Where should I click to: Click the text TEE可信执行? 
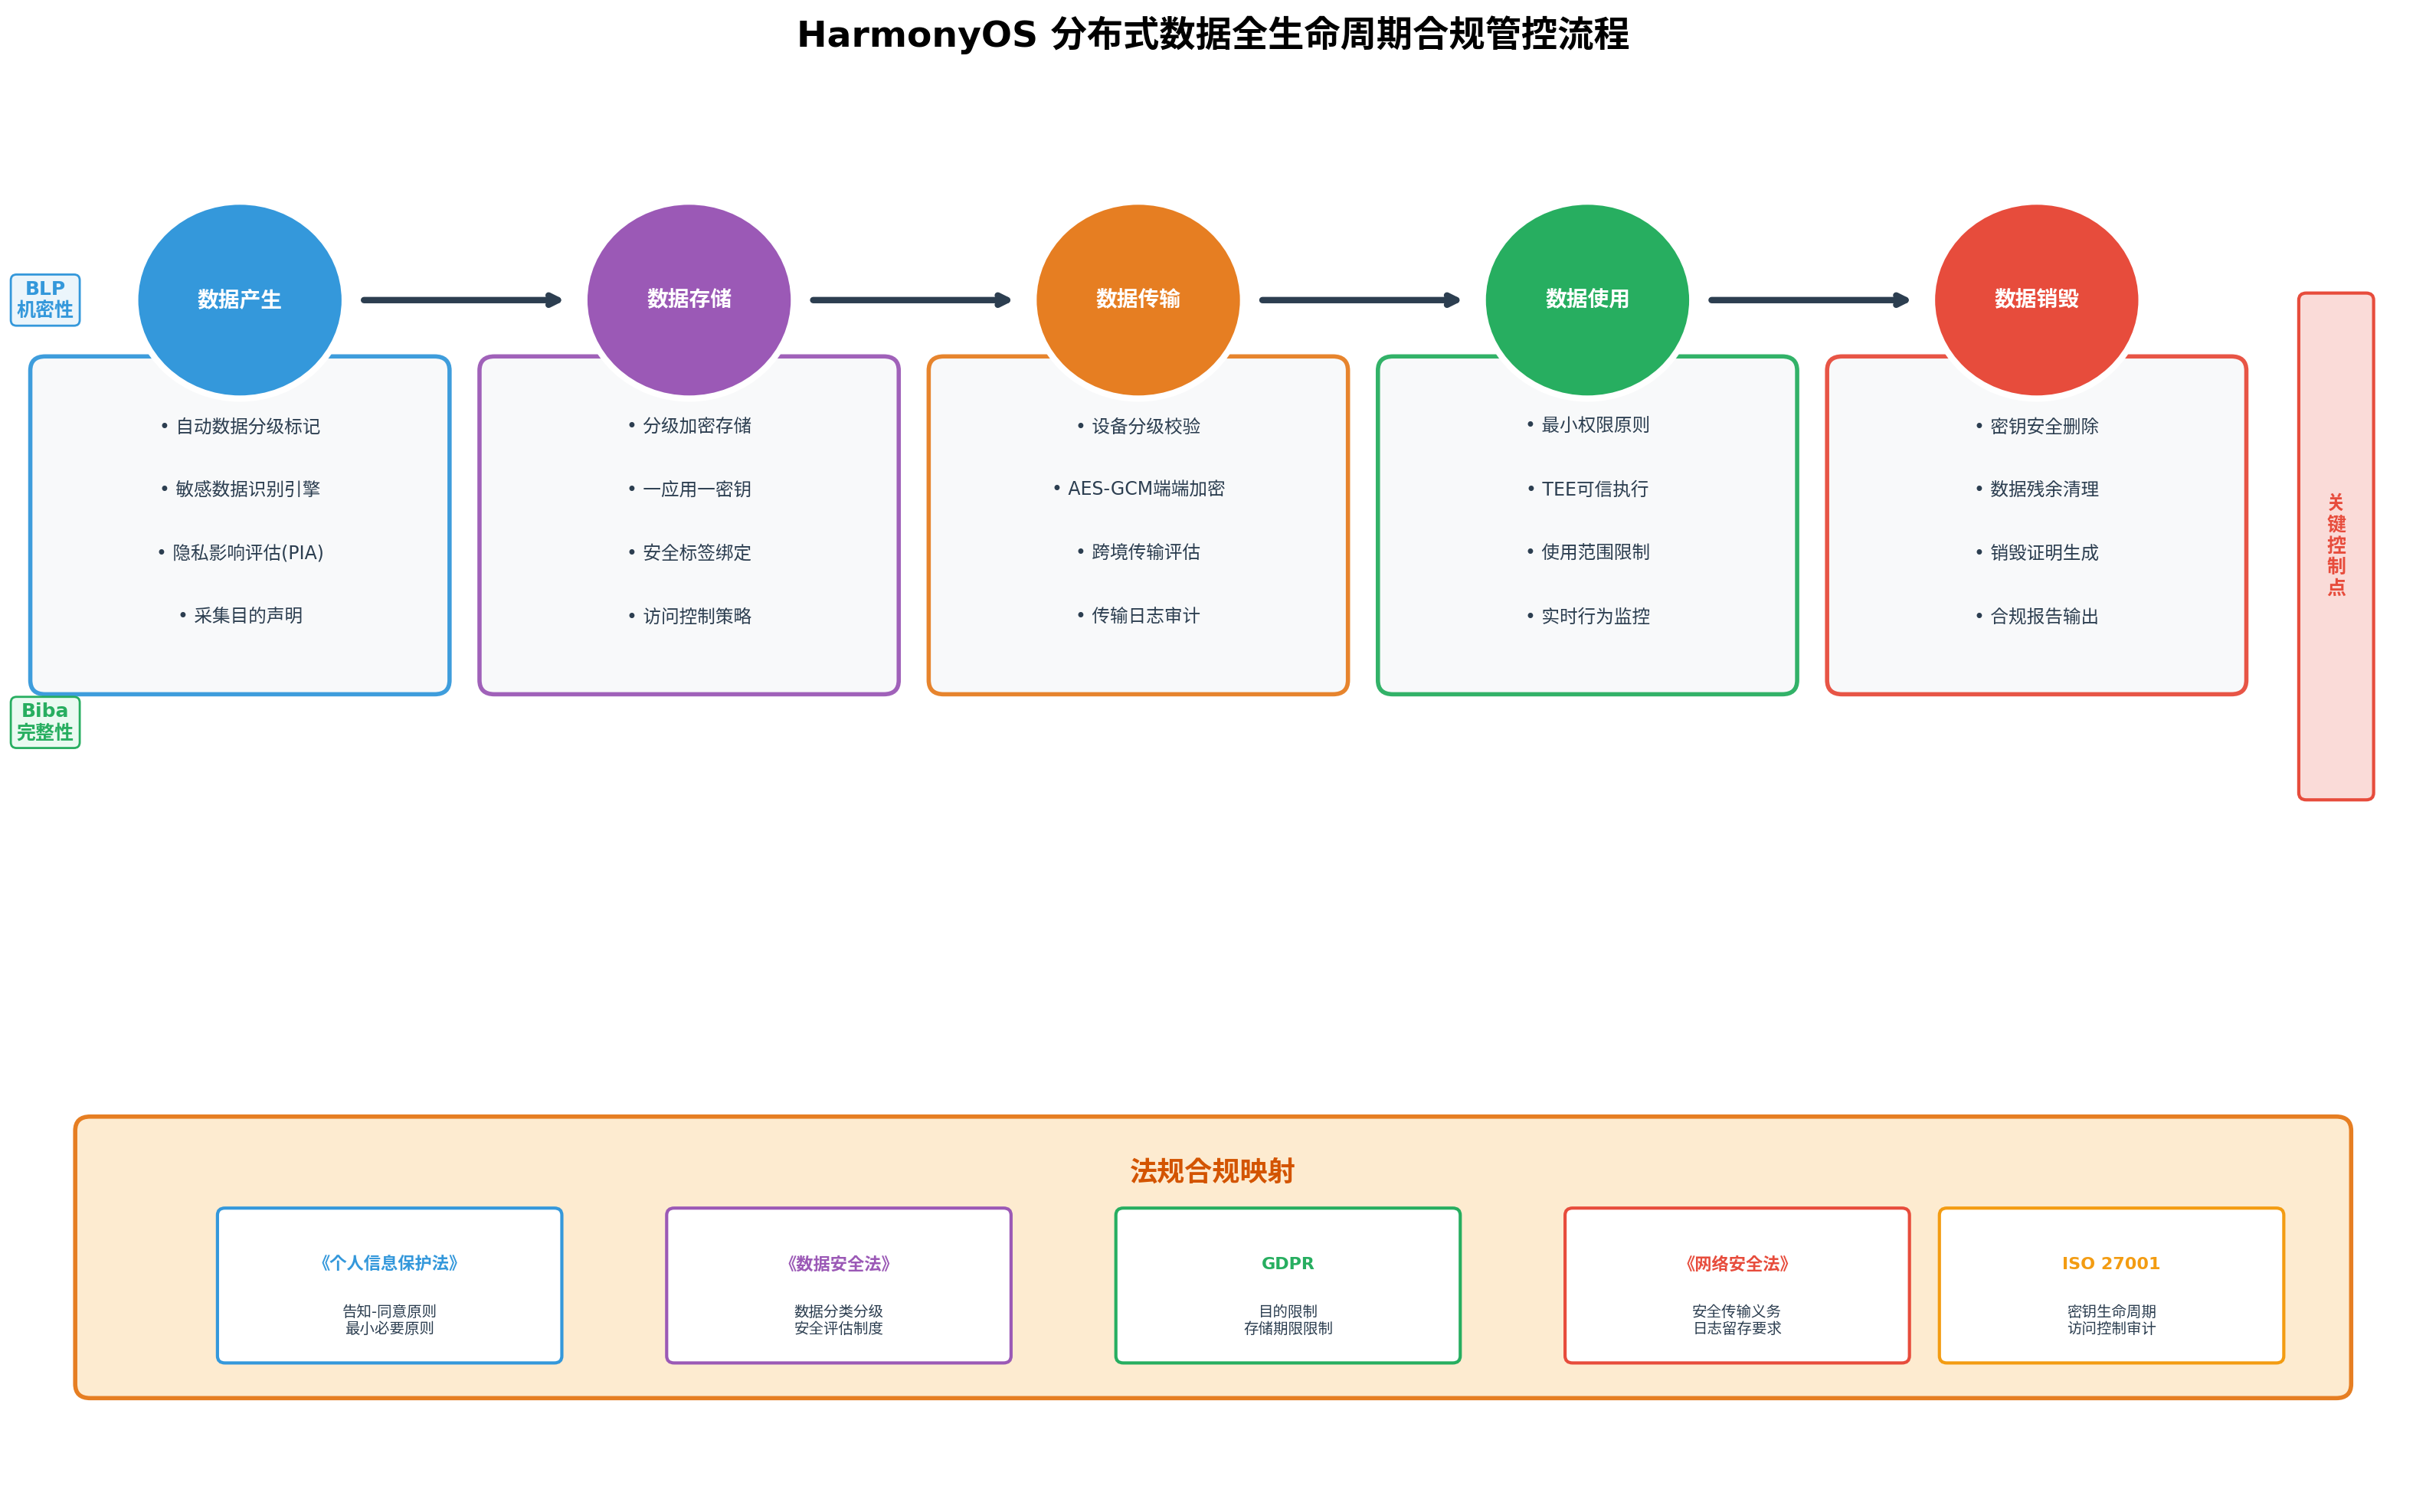tap(1595, 490)
